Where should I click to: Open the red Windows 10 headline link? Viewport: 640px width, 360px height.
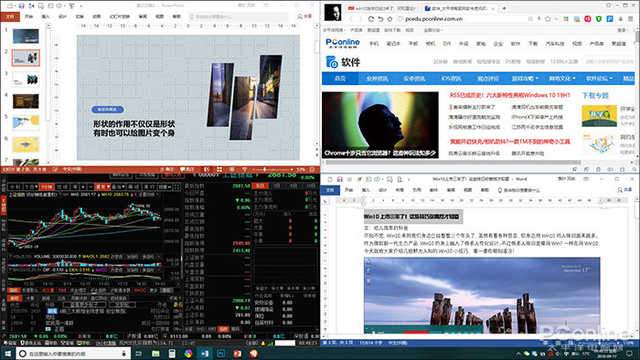click(509, 95)
